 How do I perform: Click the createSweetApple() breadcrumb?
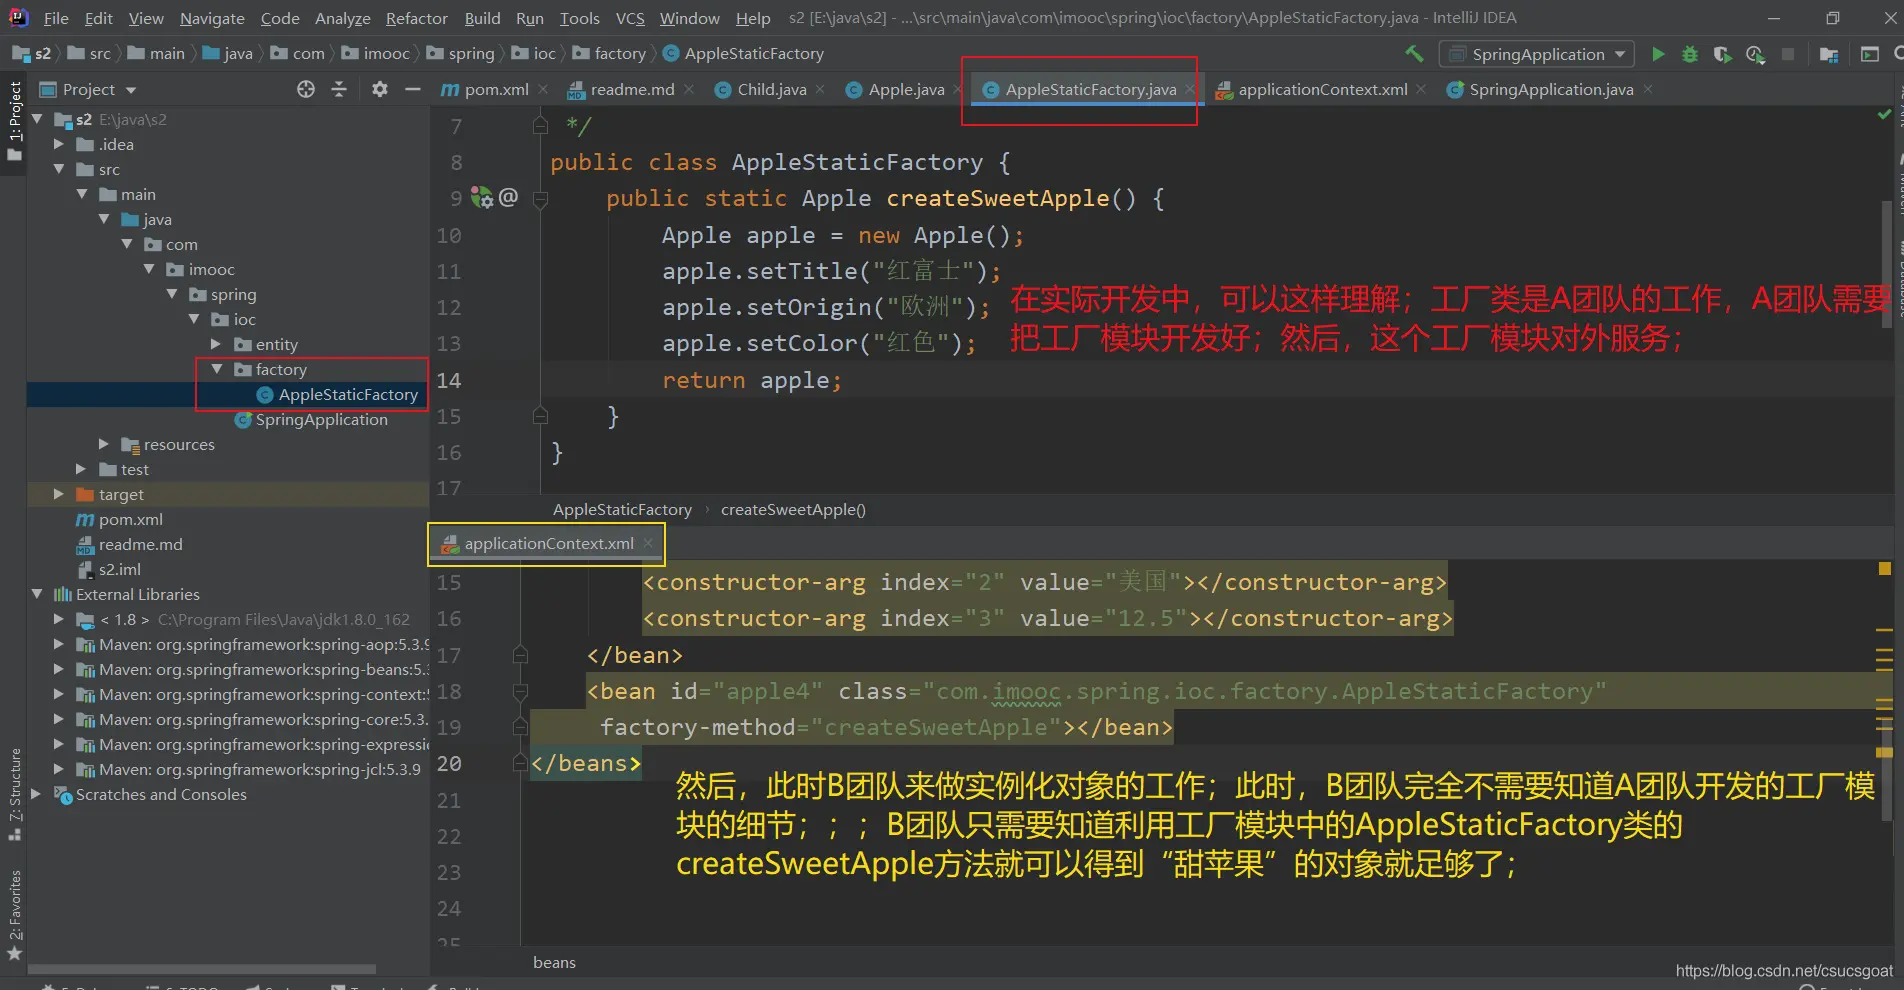pos(793,509)
